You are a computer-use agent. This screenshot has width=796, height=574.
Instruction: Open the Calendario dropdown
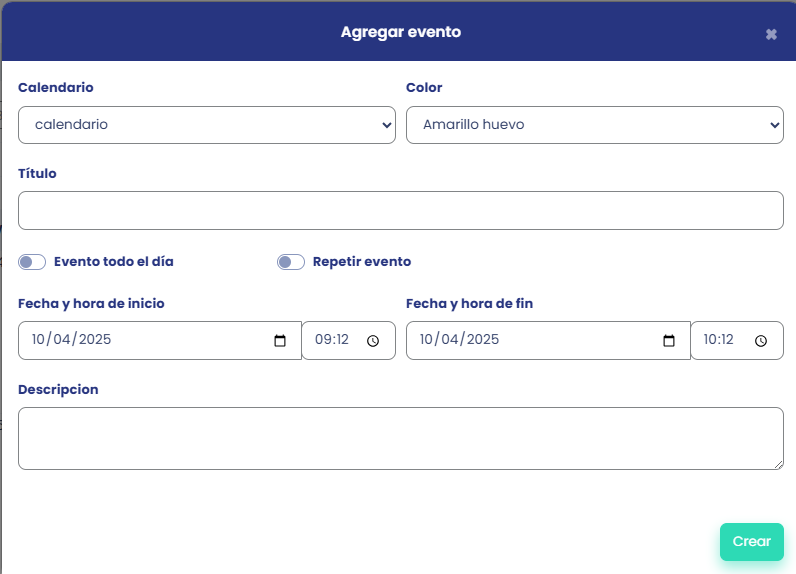point(207,125)
